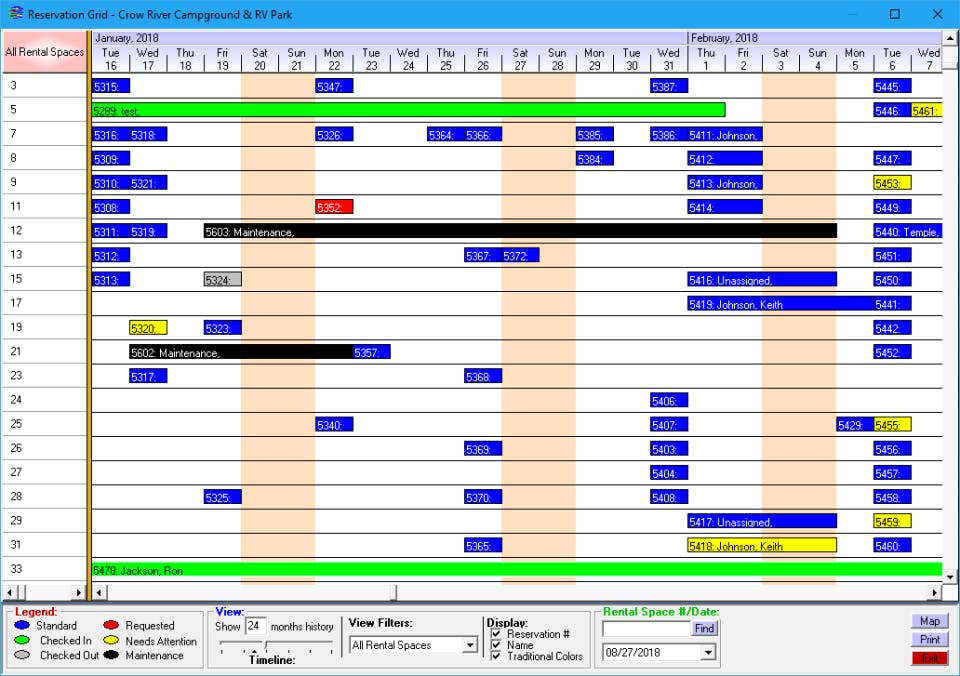Click the Map button
Screen dimensions: 960x676
click(x=929, y=621)
